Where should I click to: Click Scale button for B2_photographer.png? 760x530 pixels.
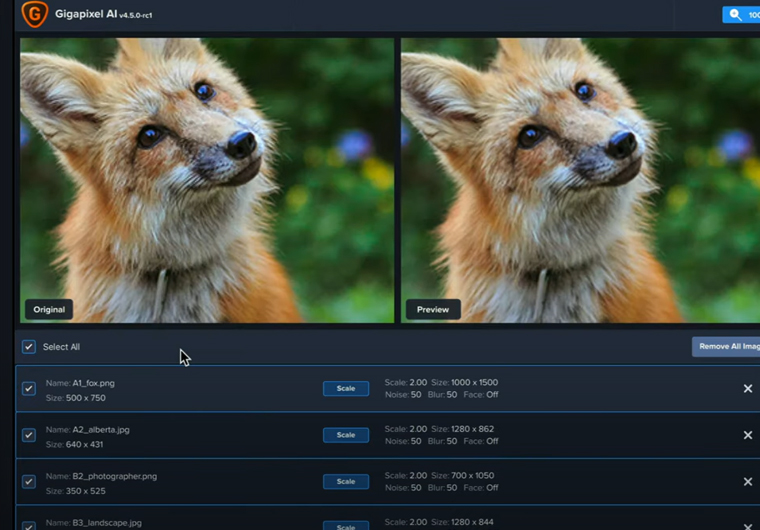346,482
